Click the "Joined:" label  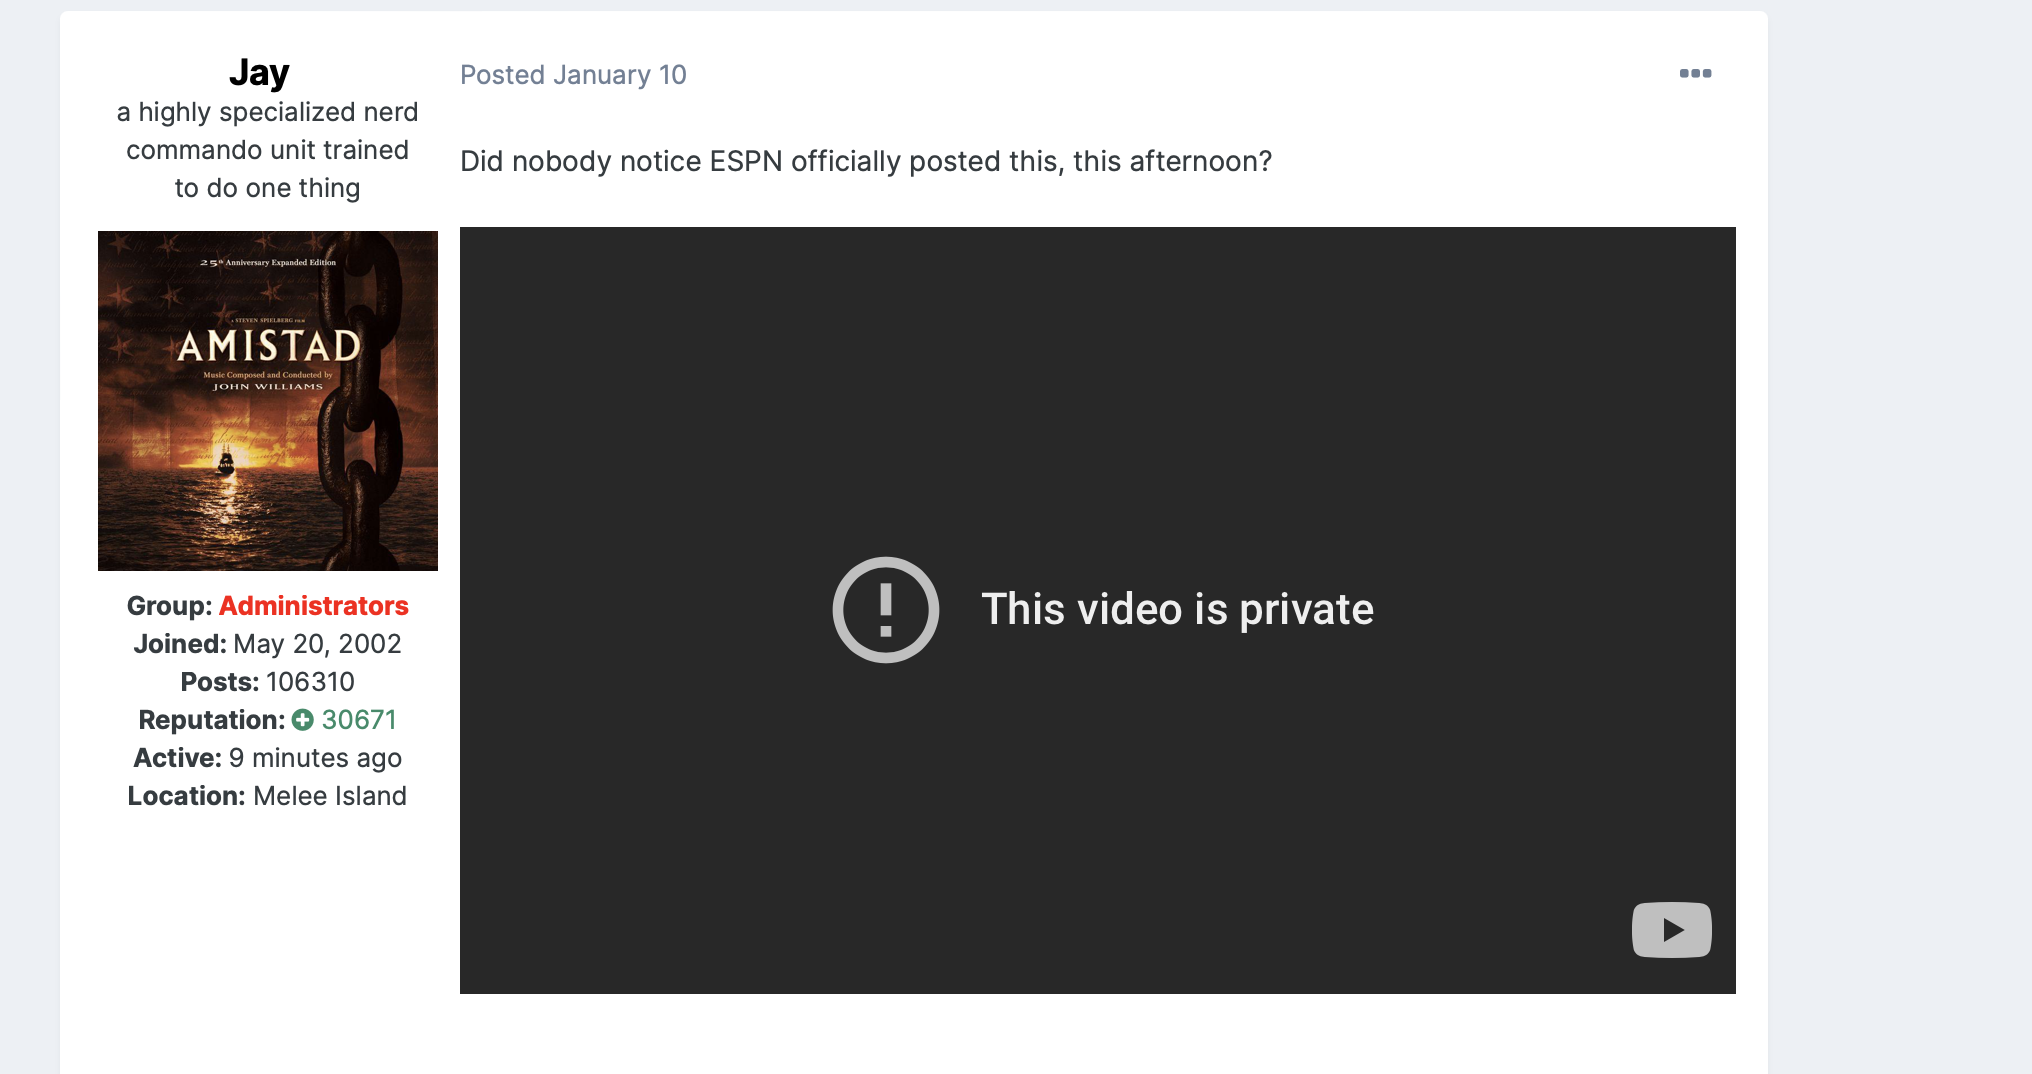tap(180, 644)
